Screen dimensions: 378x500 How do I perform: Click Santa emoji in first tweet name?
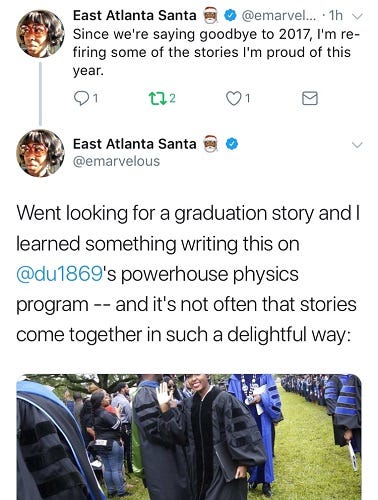point(211,16)
